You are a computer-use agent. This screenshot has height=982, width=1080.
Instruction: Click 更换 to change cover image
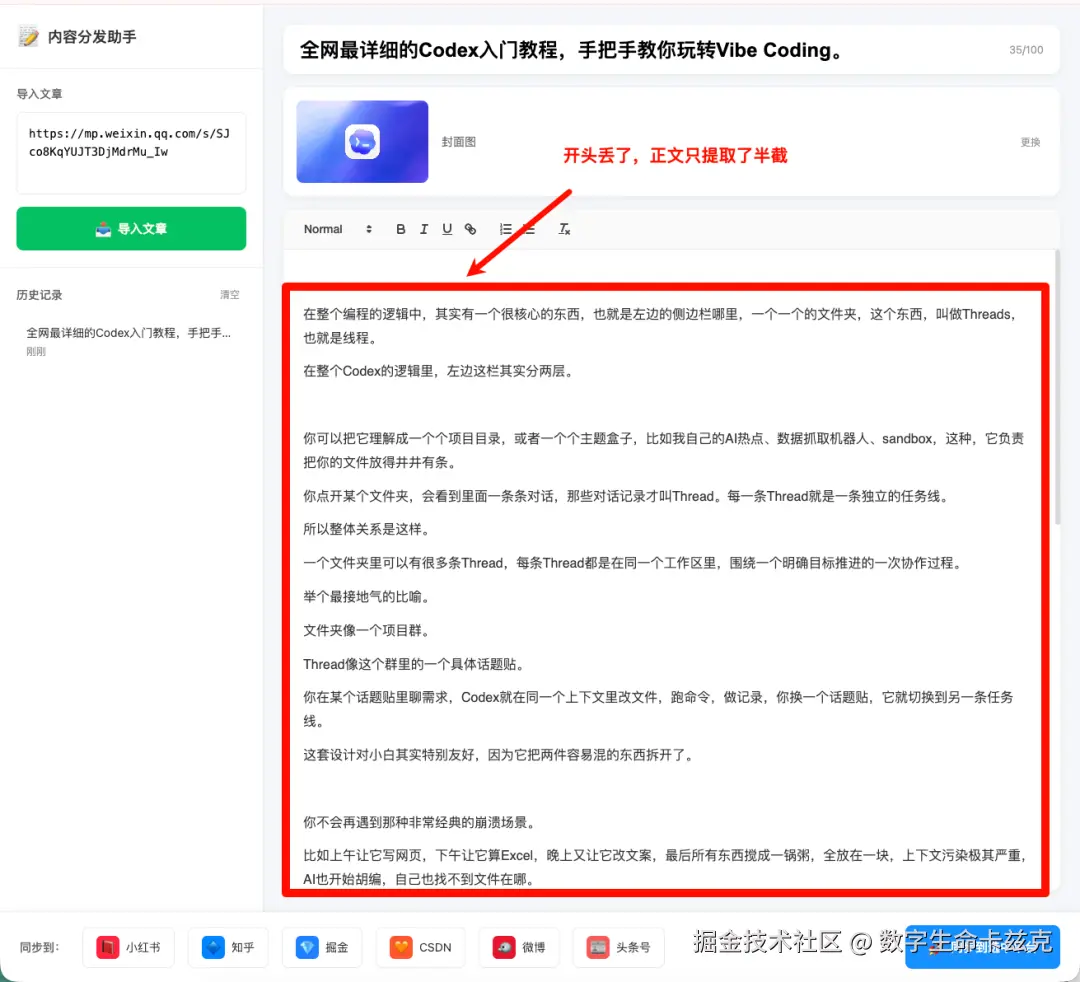(x=1030, y=142)
